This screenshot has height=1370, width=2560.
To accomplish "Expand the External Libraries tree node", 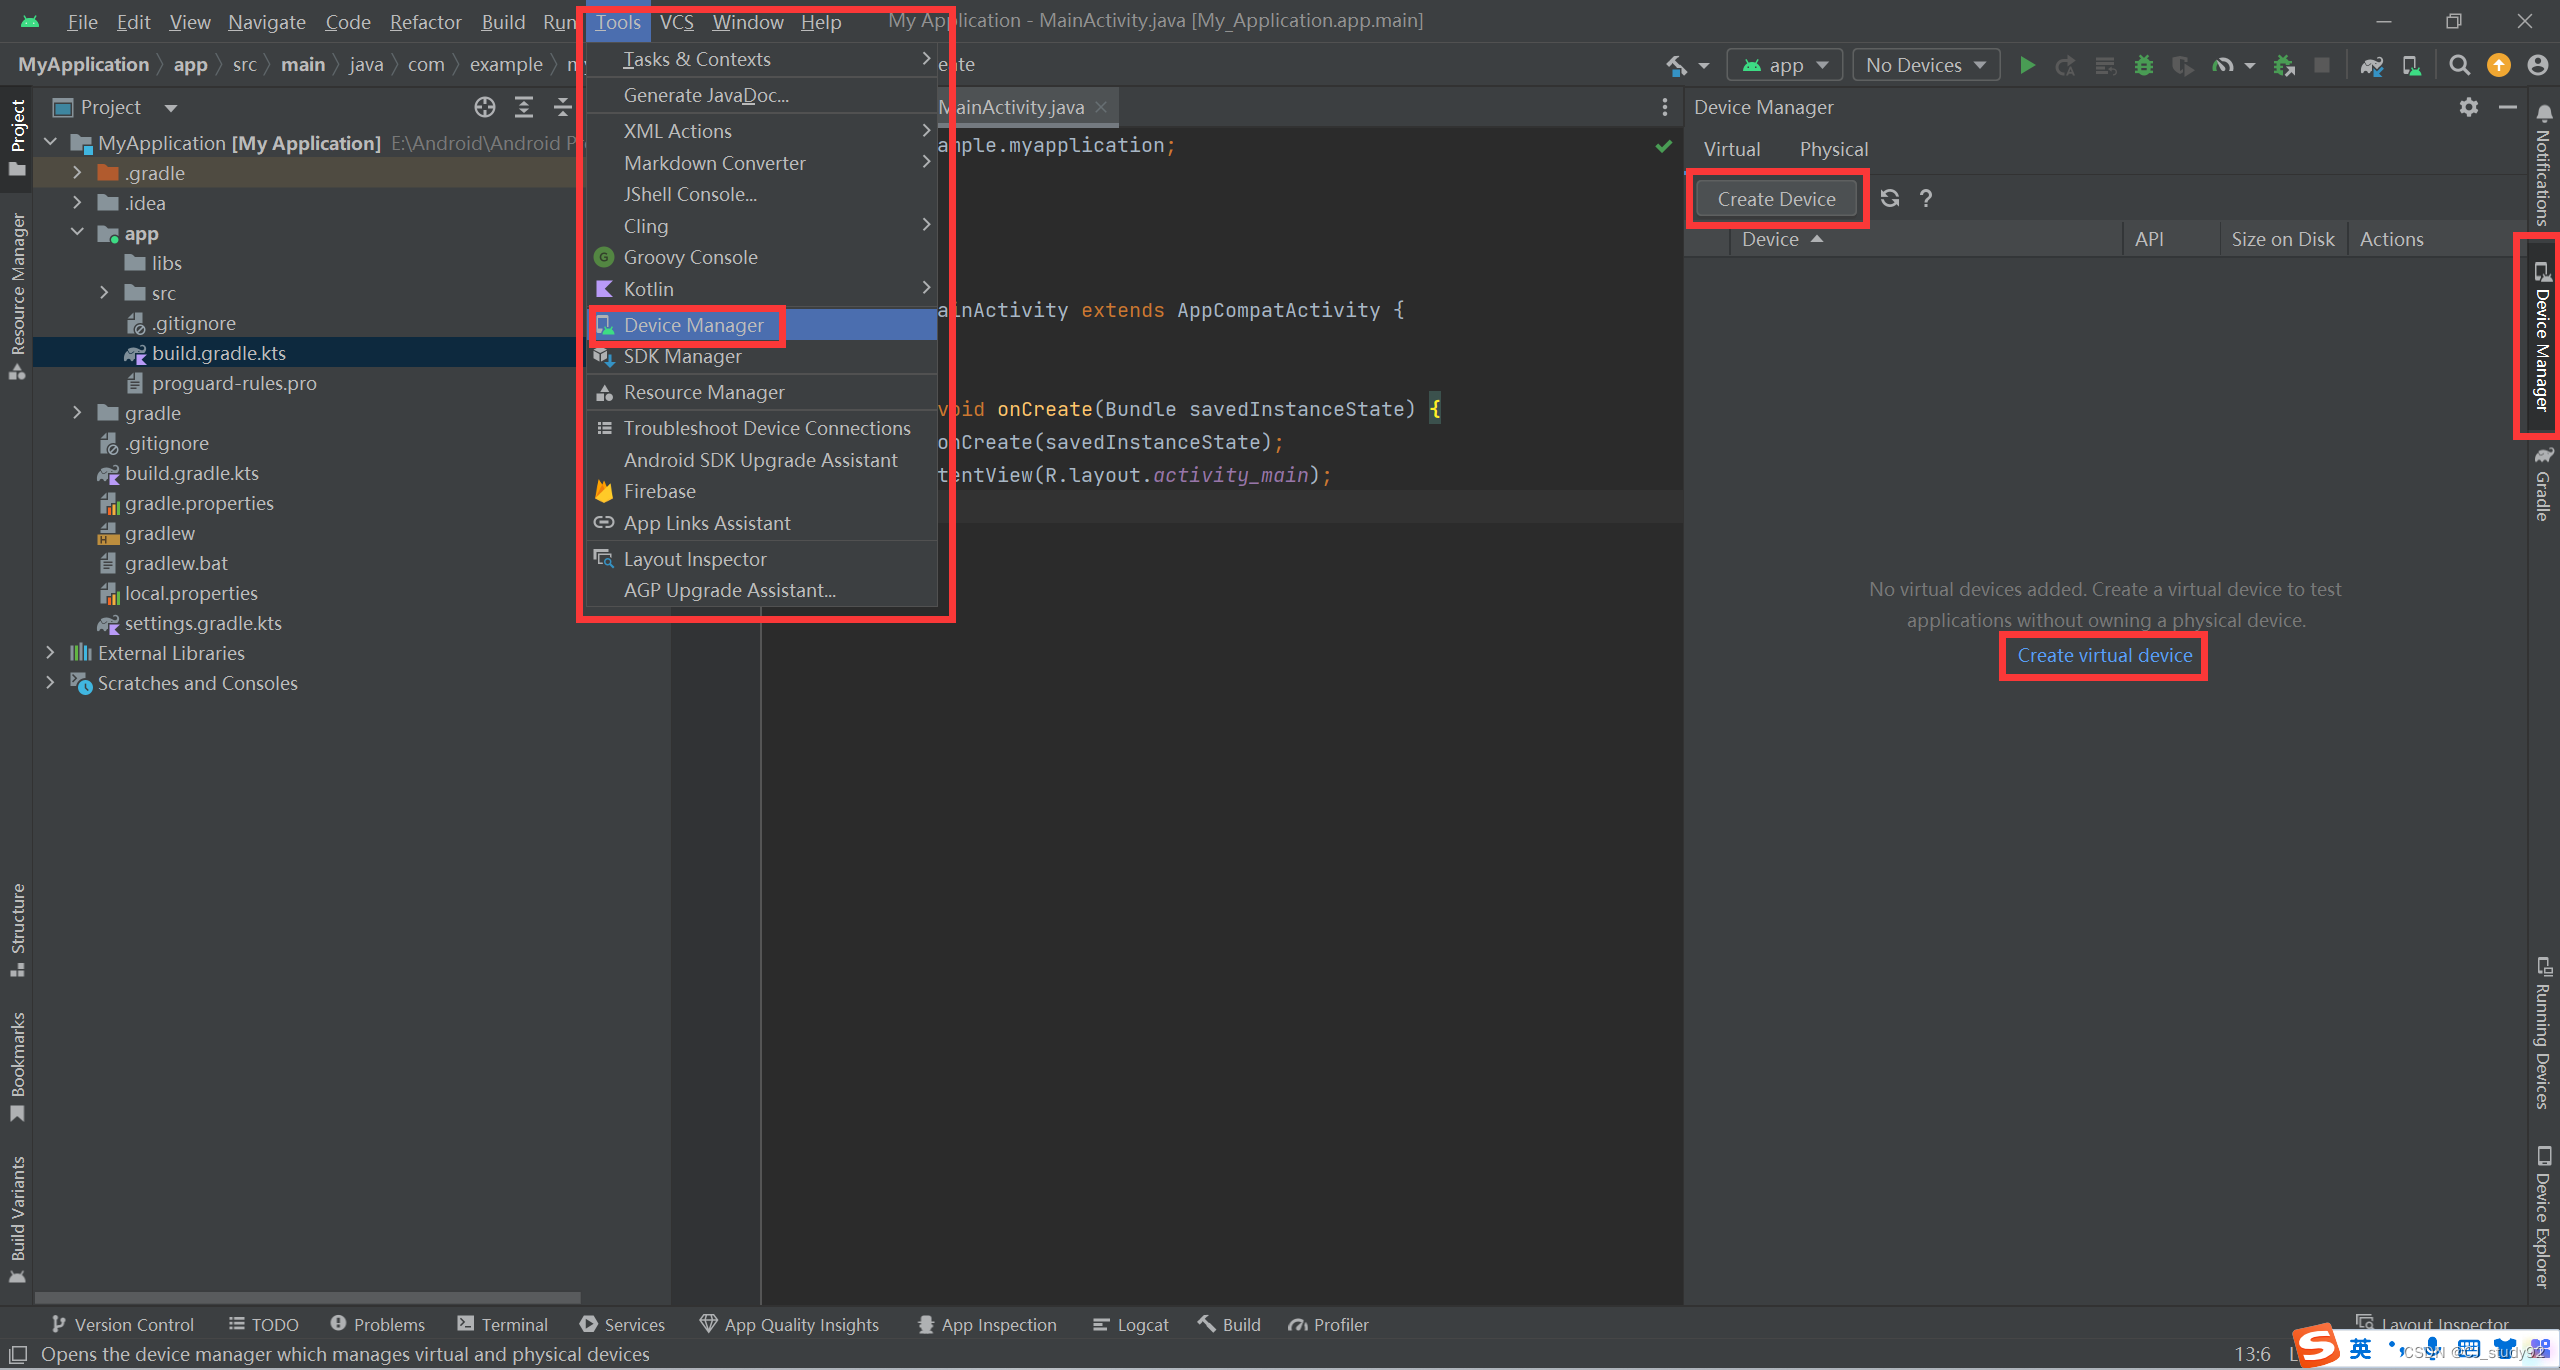I will (x=50, y=653).
